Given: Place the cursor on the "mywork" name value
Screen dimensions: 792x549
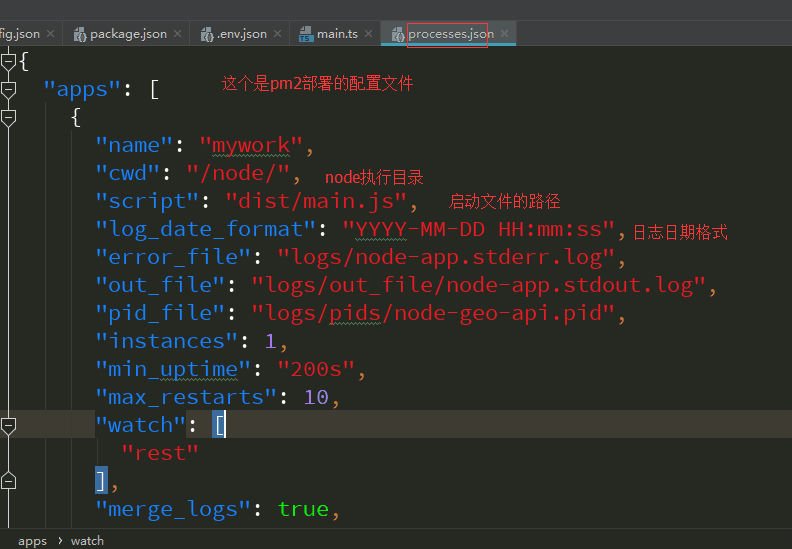Looking at the screenshot, I should [250, 146].
